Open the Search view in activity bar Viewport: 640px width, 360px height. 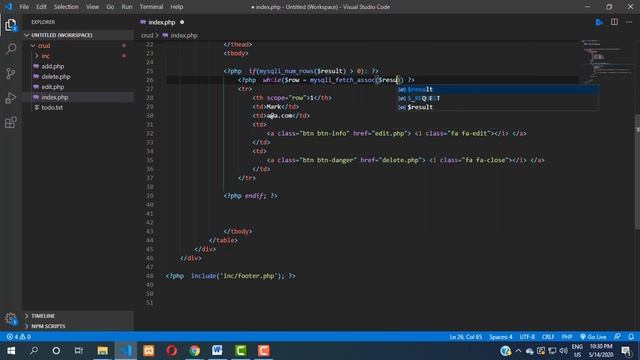11,49
